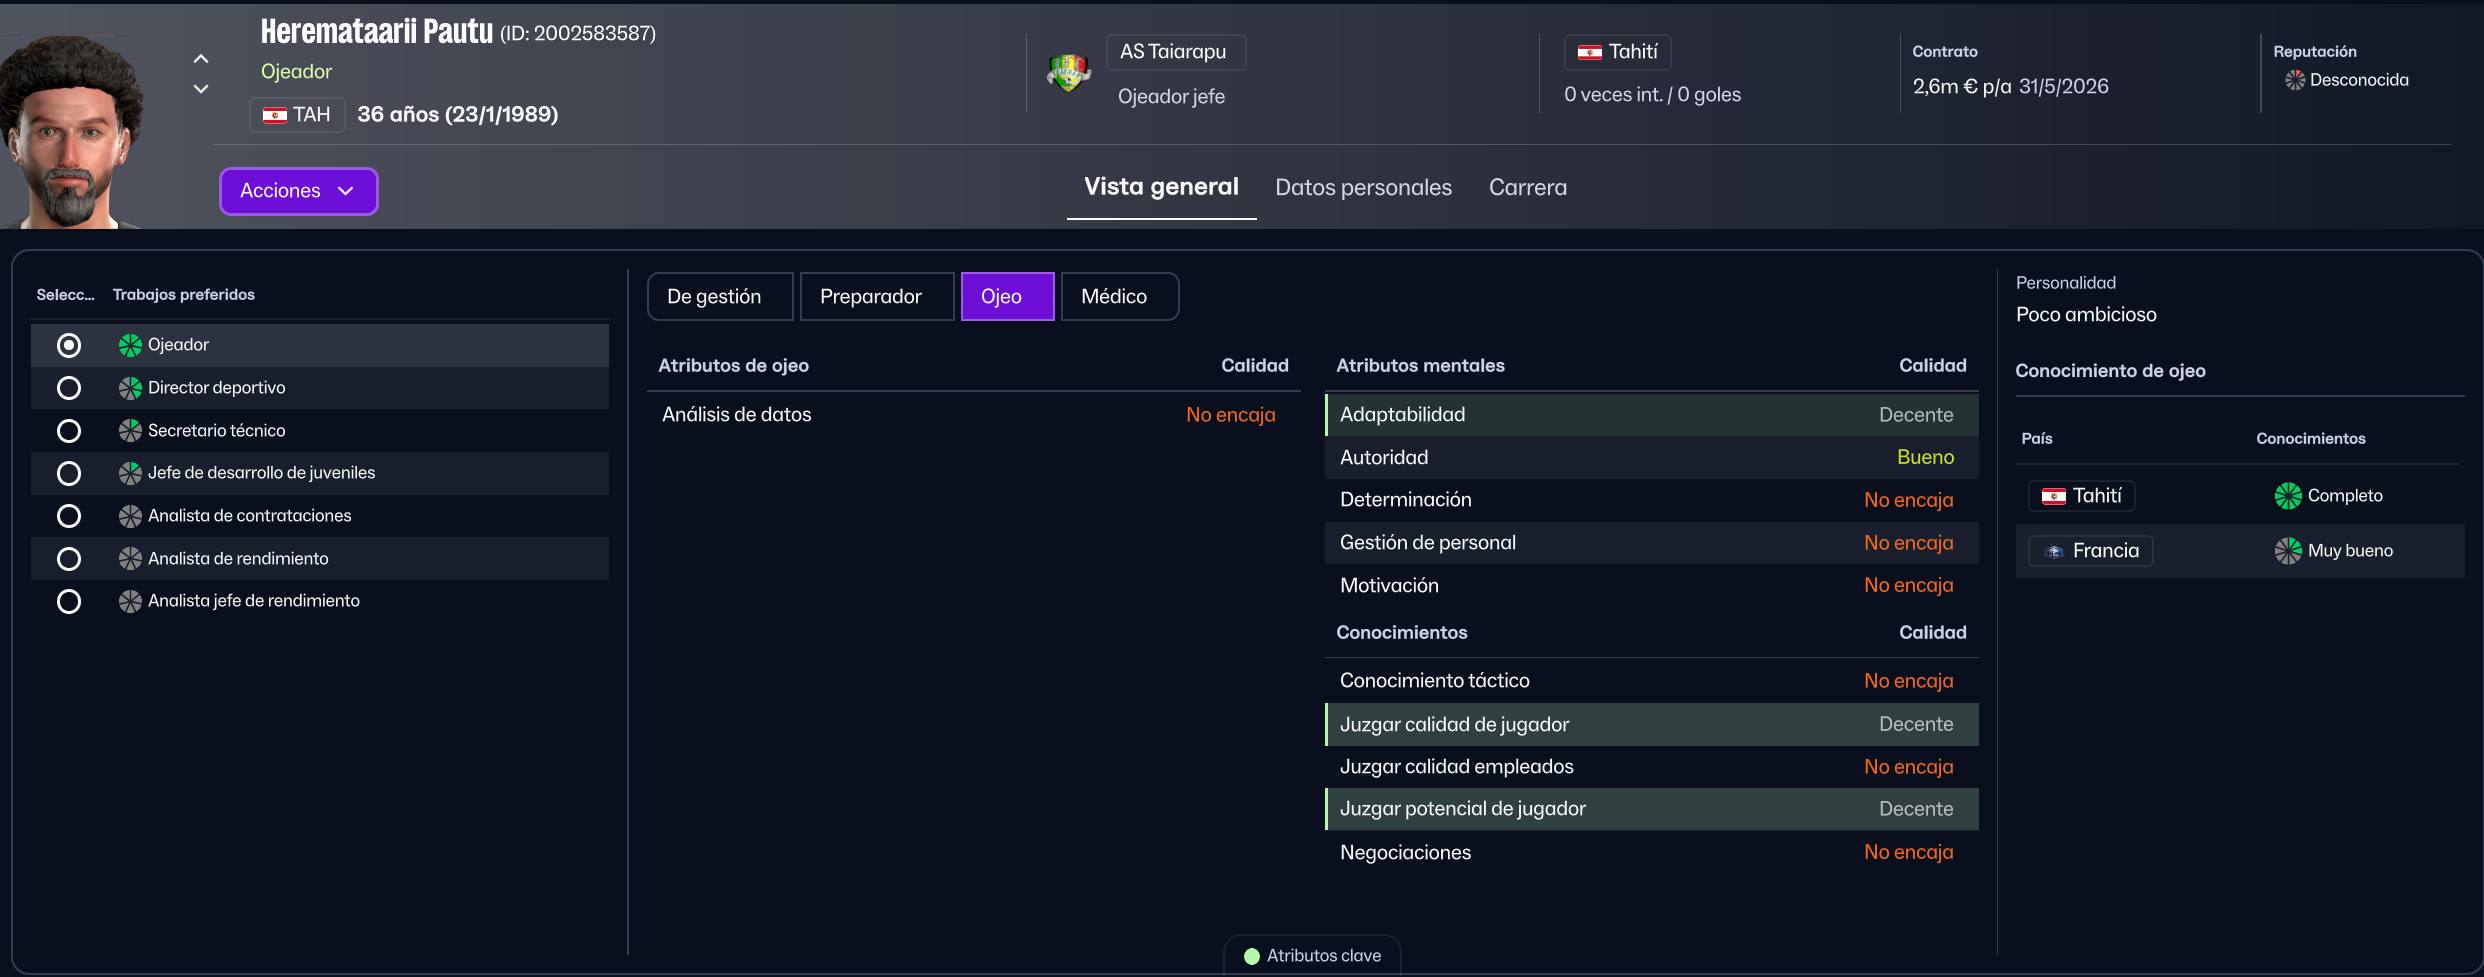Click suitability icon beside Analista de rendimiento
Screen dimensions: 2484x977
click(x=130, y=559)
